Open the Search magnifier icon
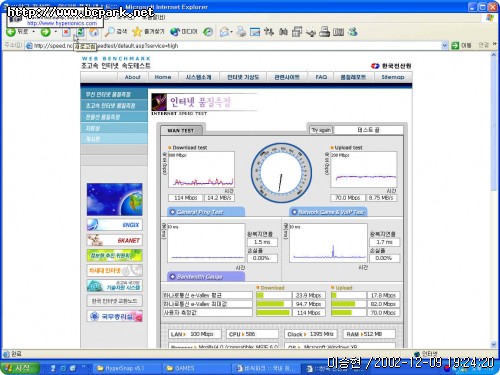This screenshot has height=375, width=500. (x=109, y=32)
